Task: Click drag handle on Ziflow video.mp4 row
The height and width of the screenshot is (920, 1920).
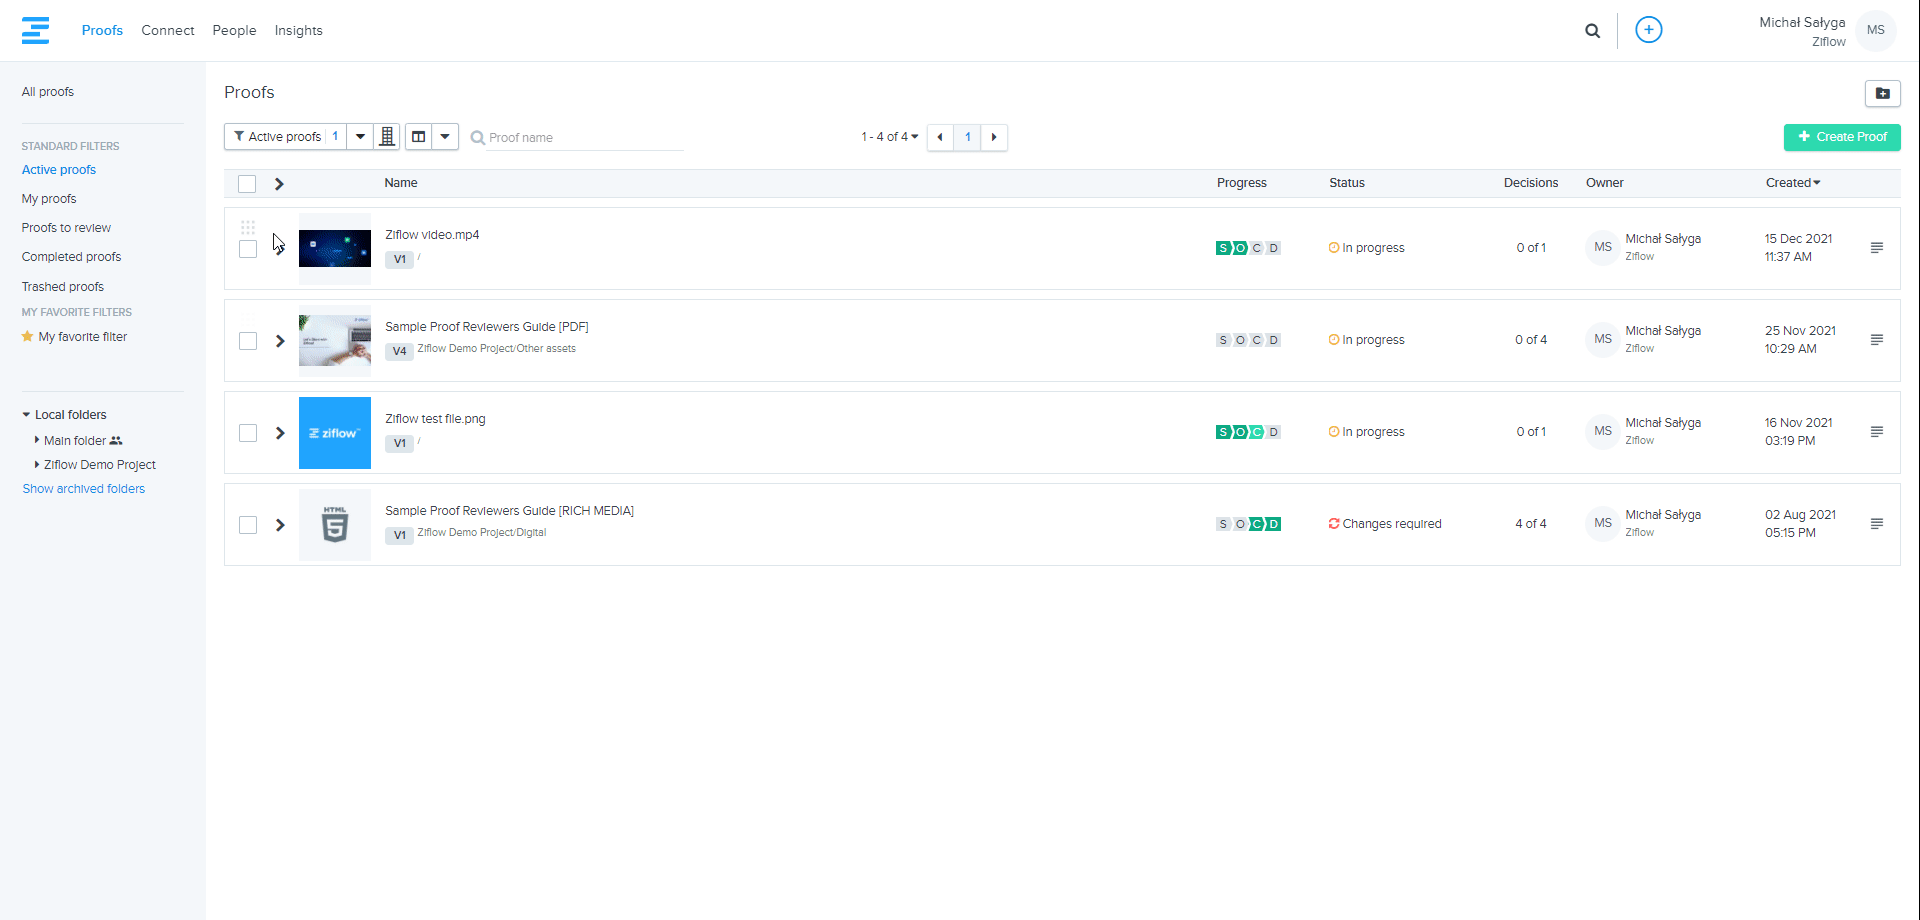Action: [x=248, y=228]
